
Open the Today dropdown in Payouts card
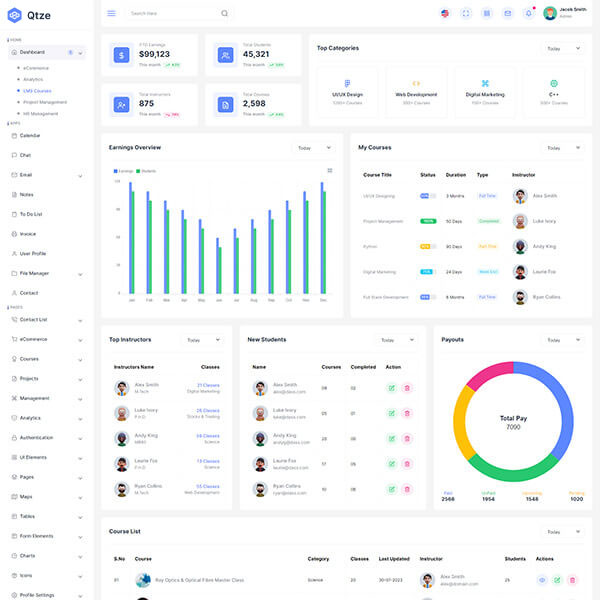(x=562, y=340)
